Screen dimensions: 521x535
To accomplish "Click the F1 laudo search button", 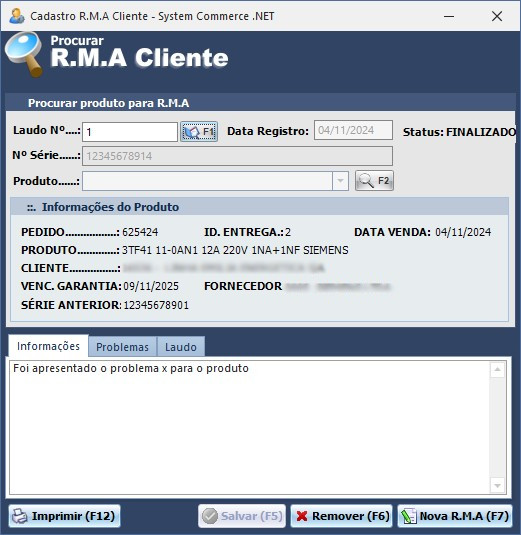I will click(x=199, y=132).
